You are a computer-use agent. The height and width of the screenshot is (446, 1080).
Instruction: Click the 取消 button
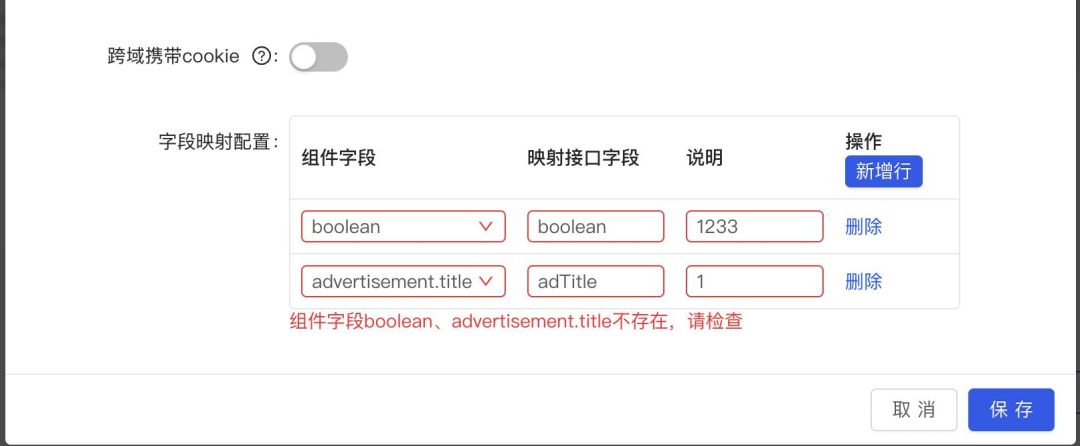(913, 410)
